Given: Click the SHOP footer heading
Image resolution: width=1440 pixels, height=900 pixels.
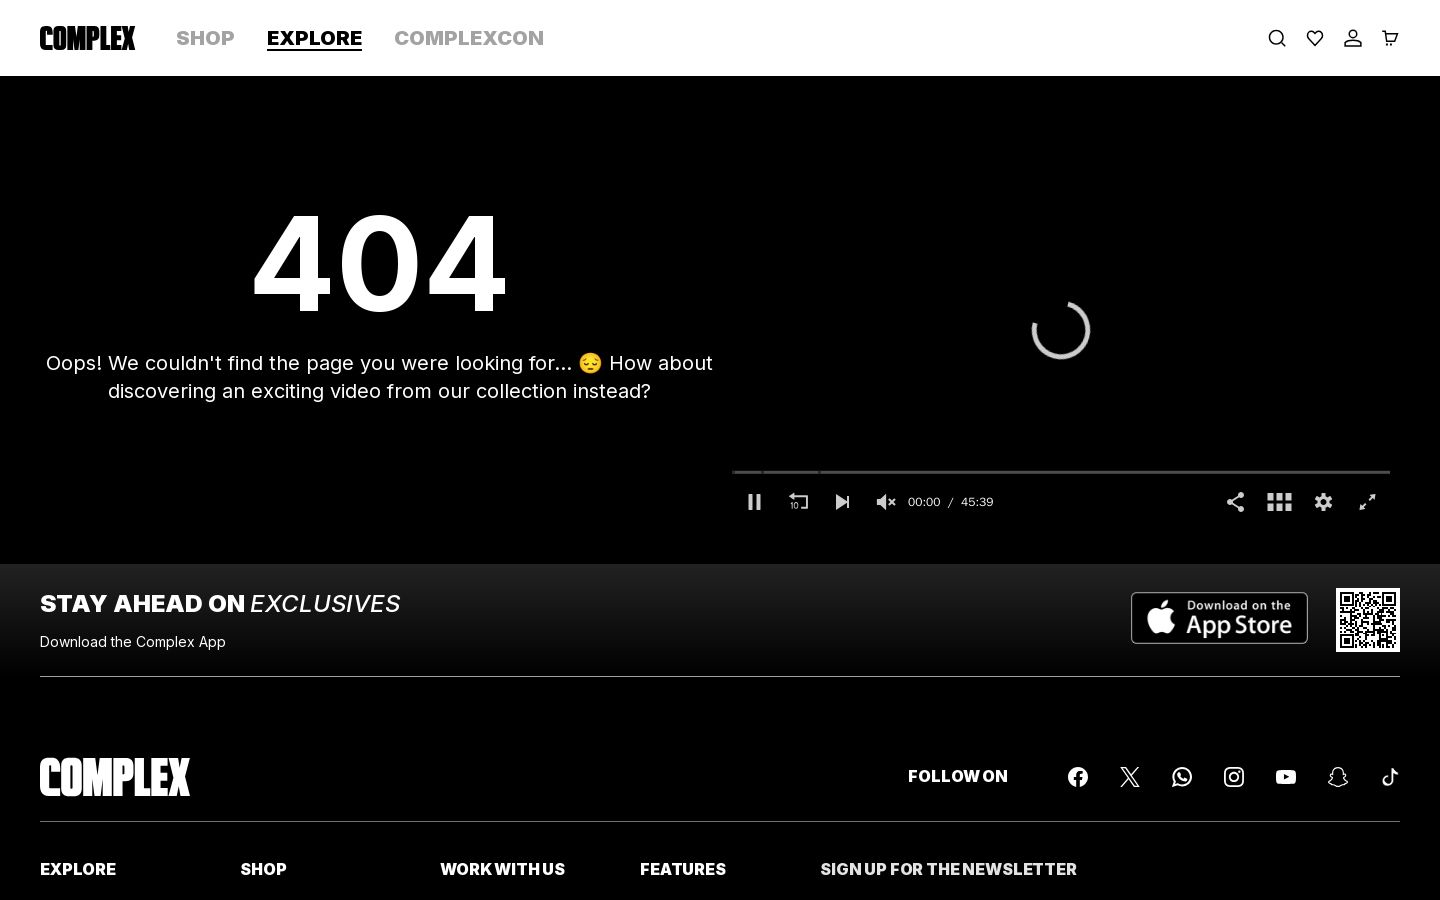Looking at the screenshot, I should point(263,869).
